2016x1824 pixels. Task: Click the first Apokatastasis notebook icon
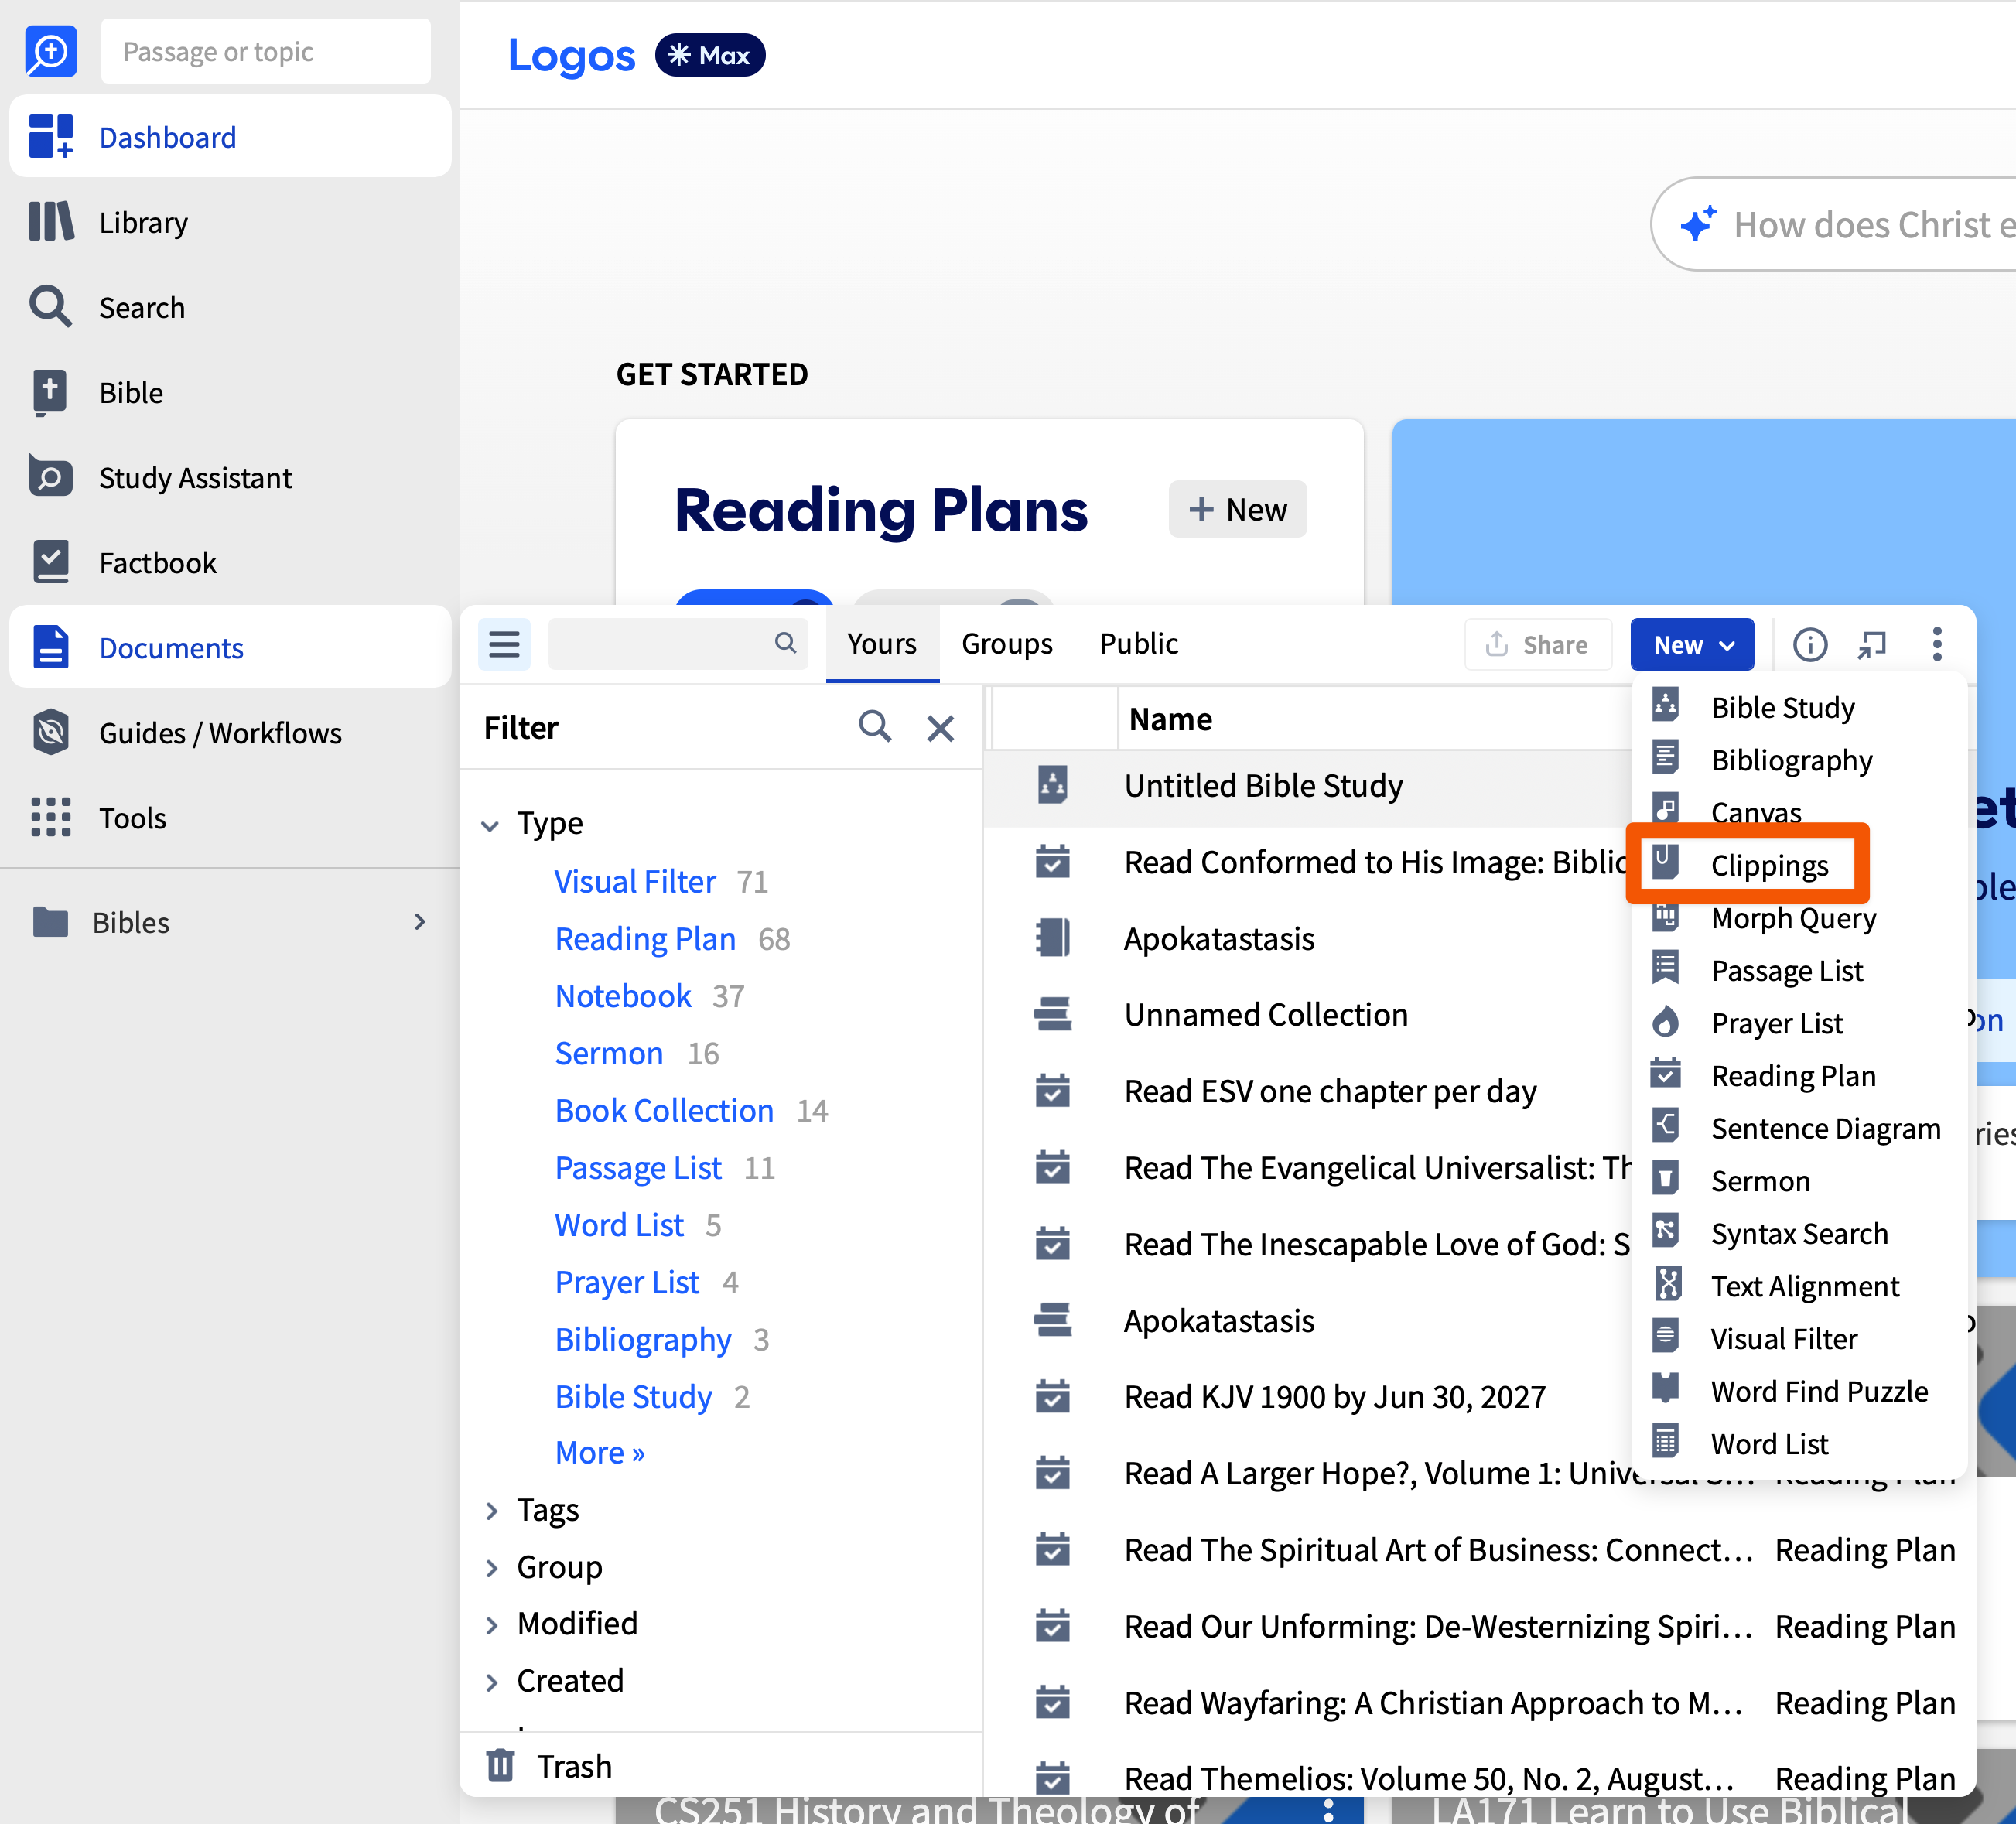click(1053, 938)
